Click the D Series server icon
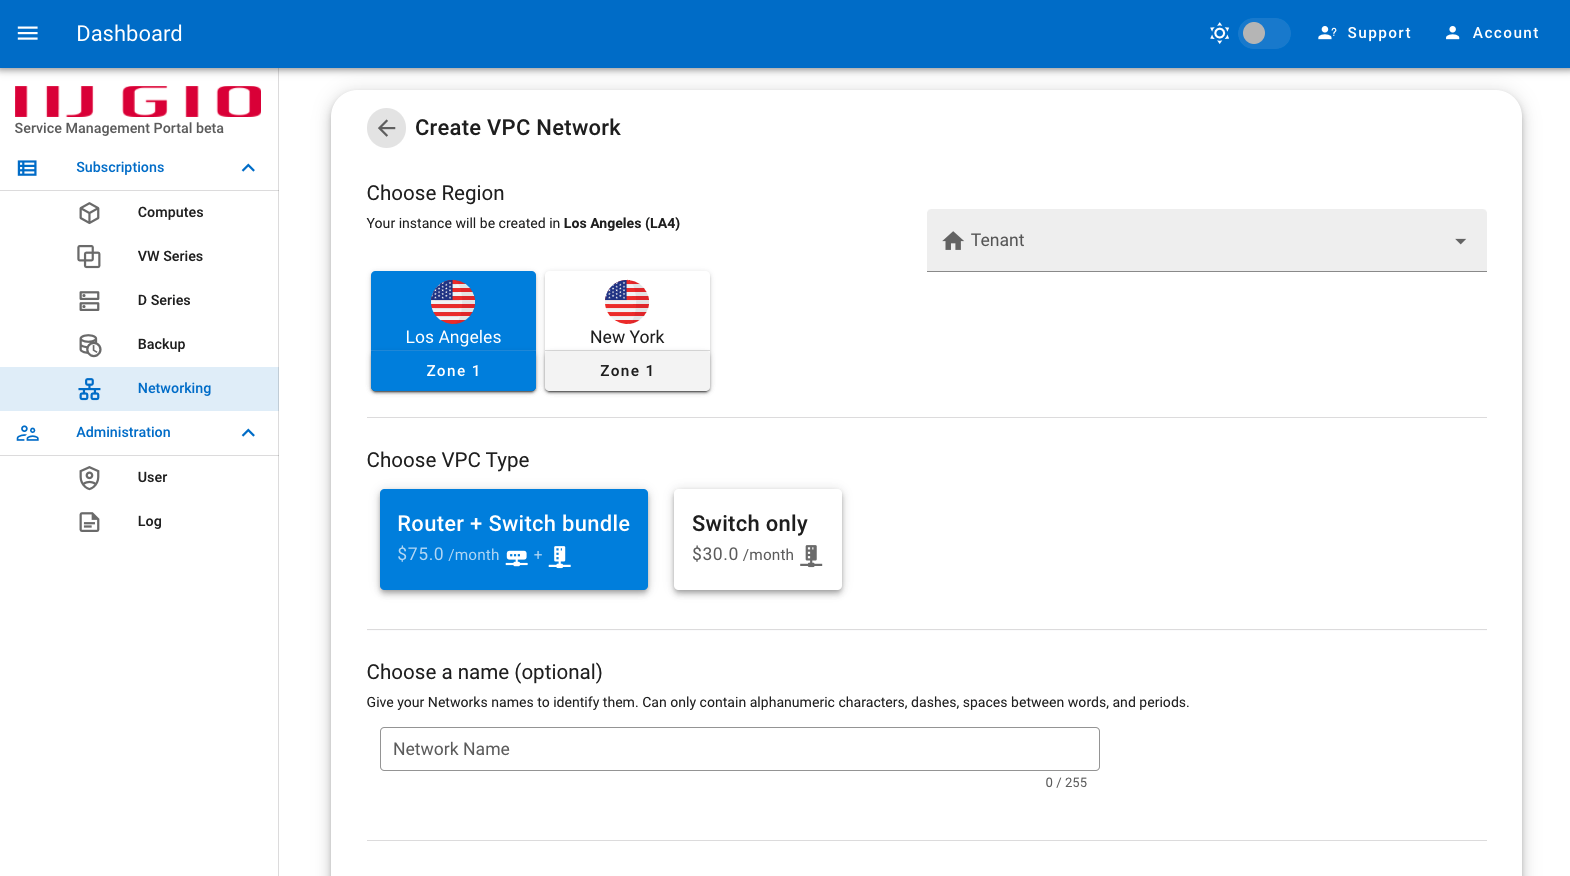Image resolution: width=1570 pixels, height=876 pixels. point(89,300)
